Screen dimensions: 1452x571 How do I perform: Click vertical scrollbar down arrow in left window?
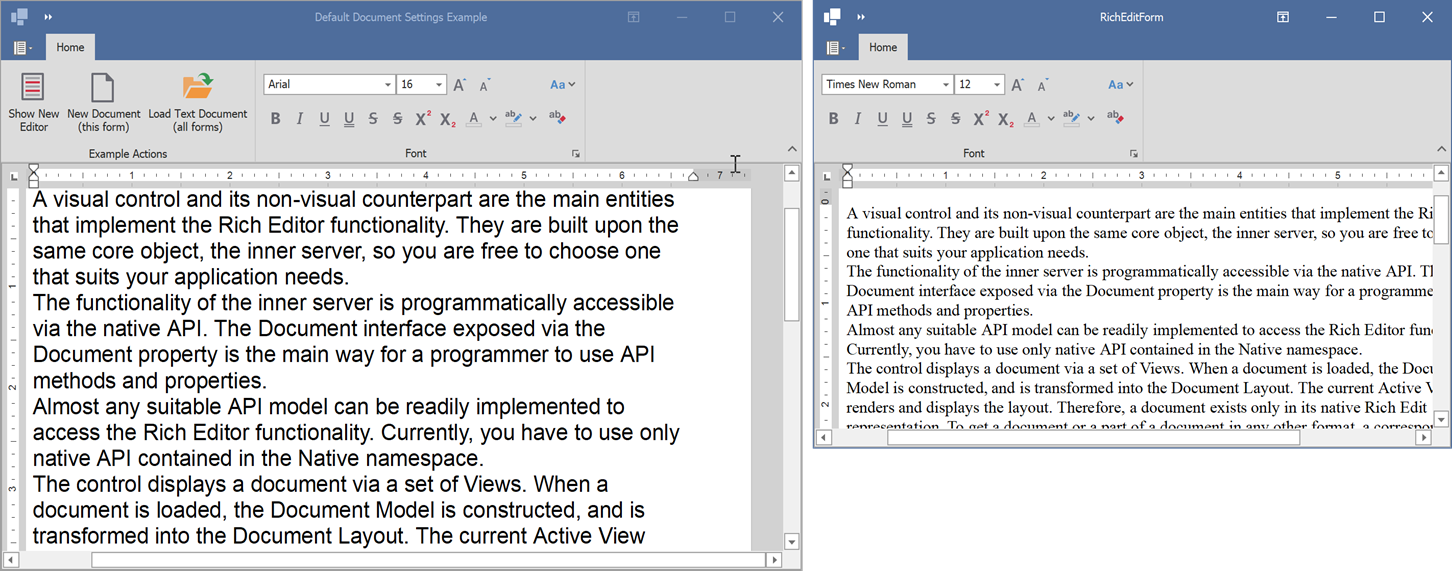792,542
